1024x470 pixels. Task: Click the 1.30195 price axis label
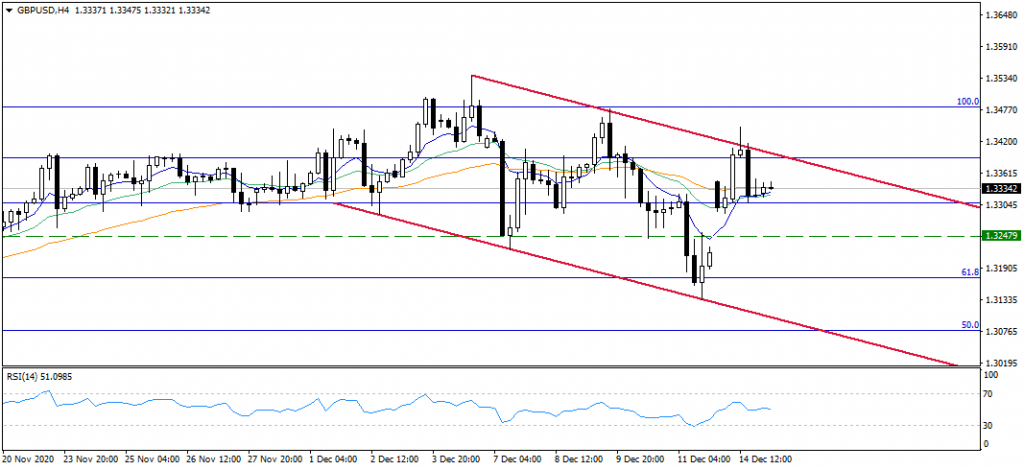pos(1001,363)
